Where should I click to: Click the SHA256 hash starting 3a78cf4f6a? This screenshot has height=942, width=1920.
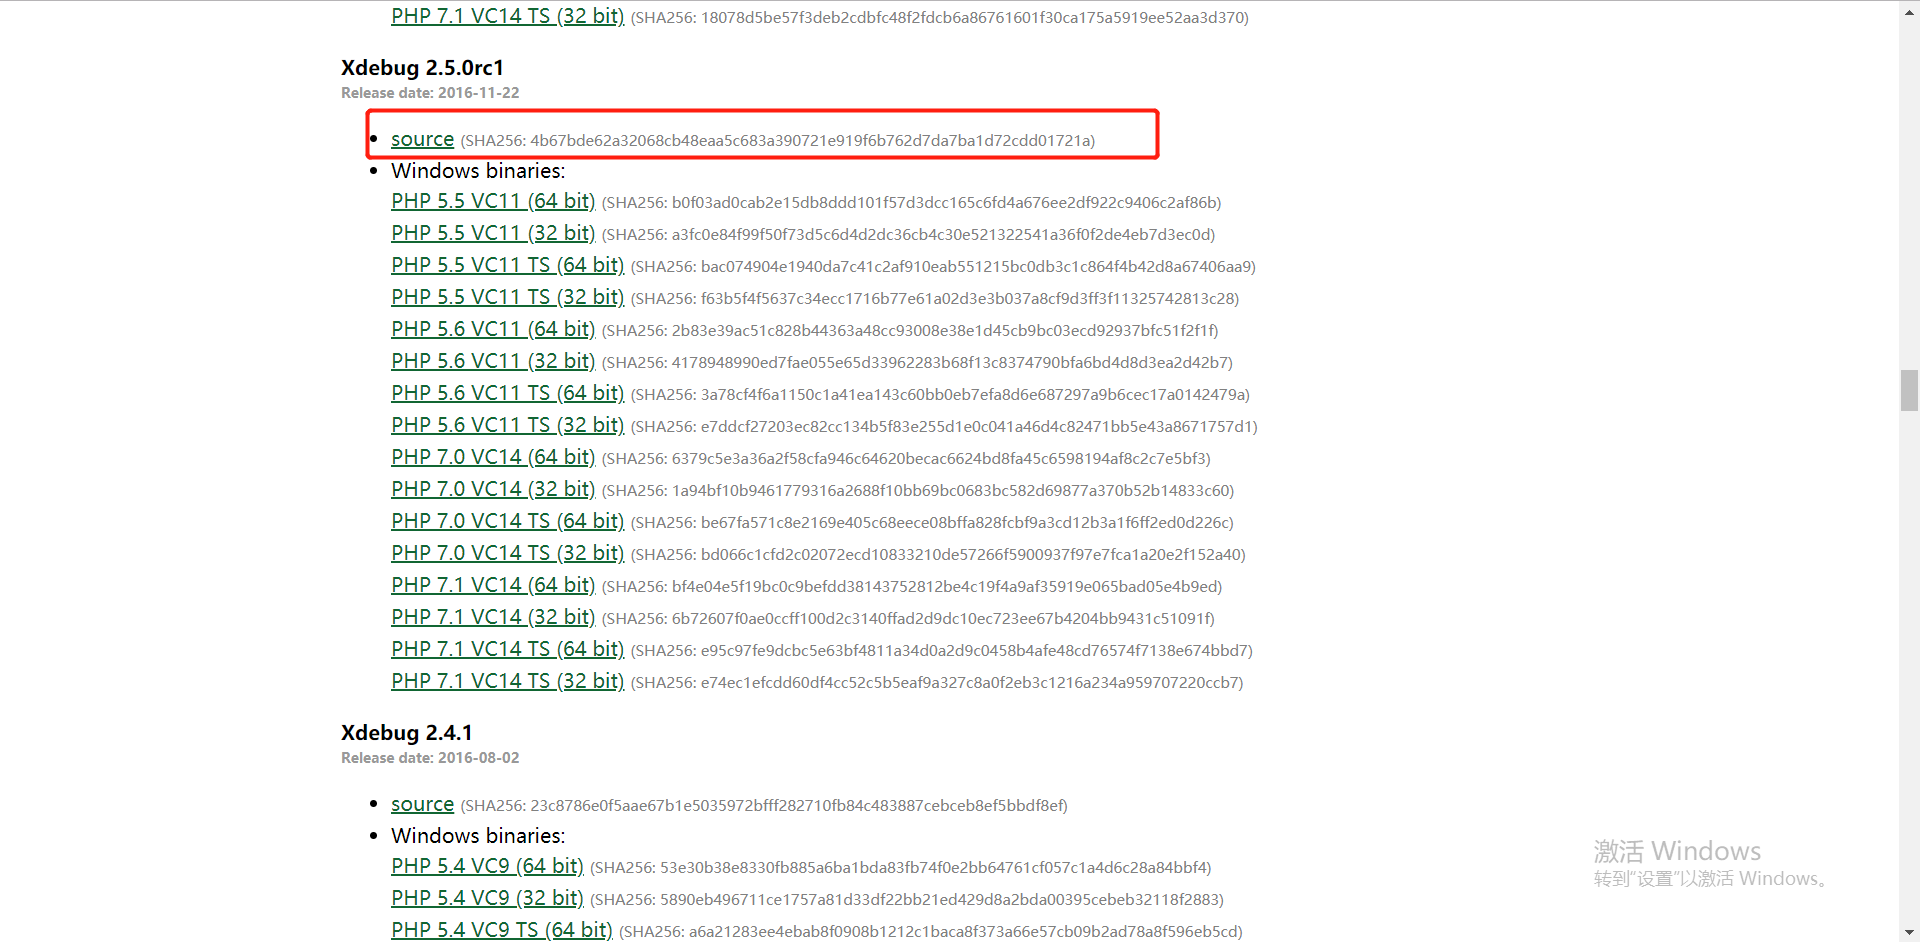940,395
